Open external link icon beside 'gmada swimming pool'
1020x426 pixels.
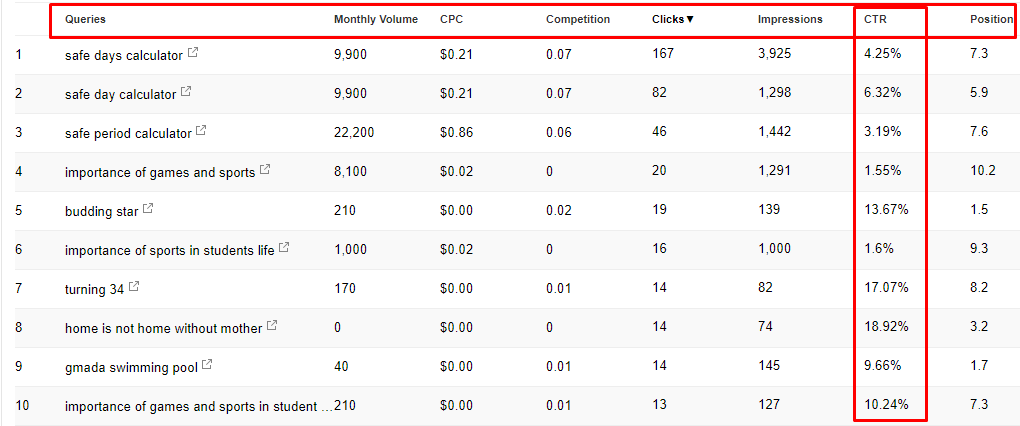tap(207, 365)
